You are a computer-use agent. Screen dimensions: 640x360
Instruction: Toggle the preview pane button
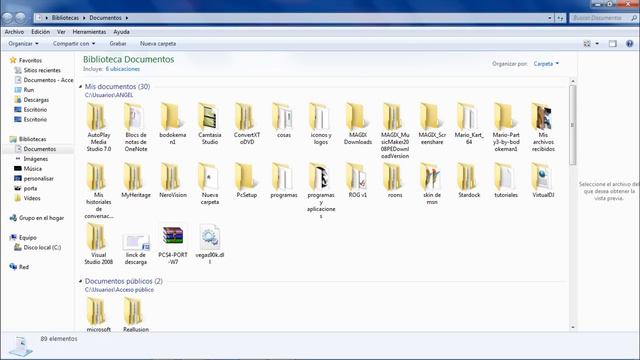tap(613, 44)
